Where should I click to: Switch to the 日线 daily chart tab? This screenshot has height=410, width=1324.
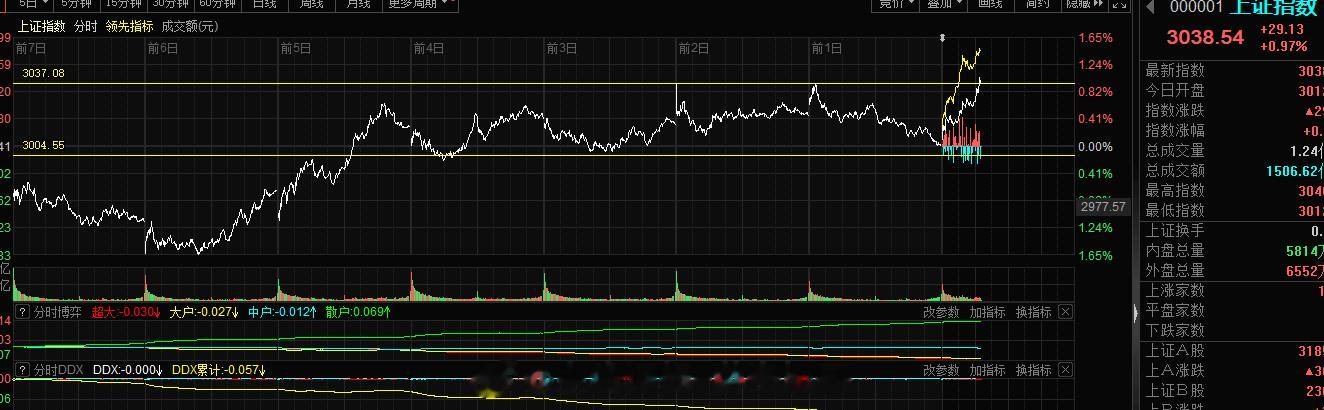(265, 3)
